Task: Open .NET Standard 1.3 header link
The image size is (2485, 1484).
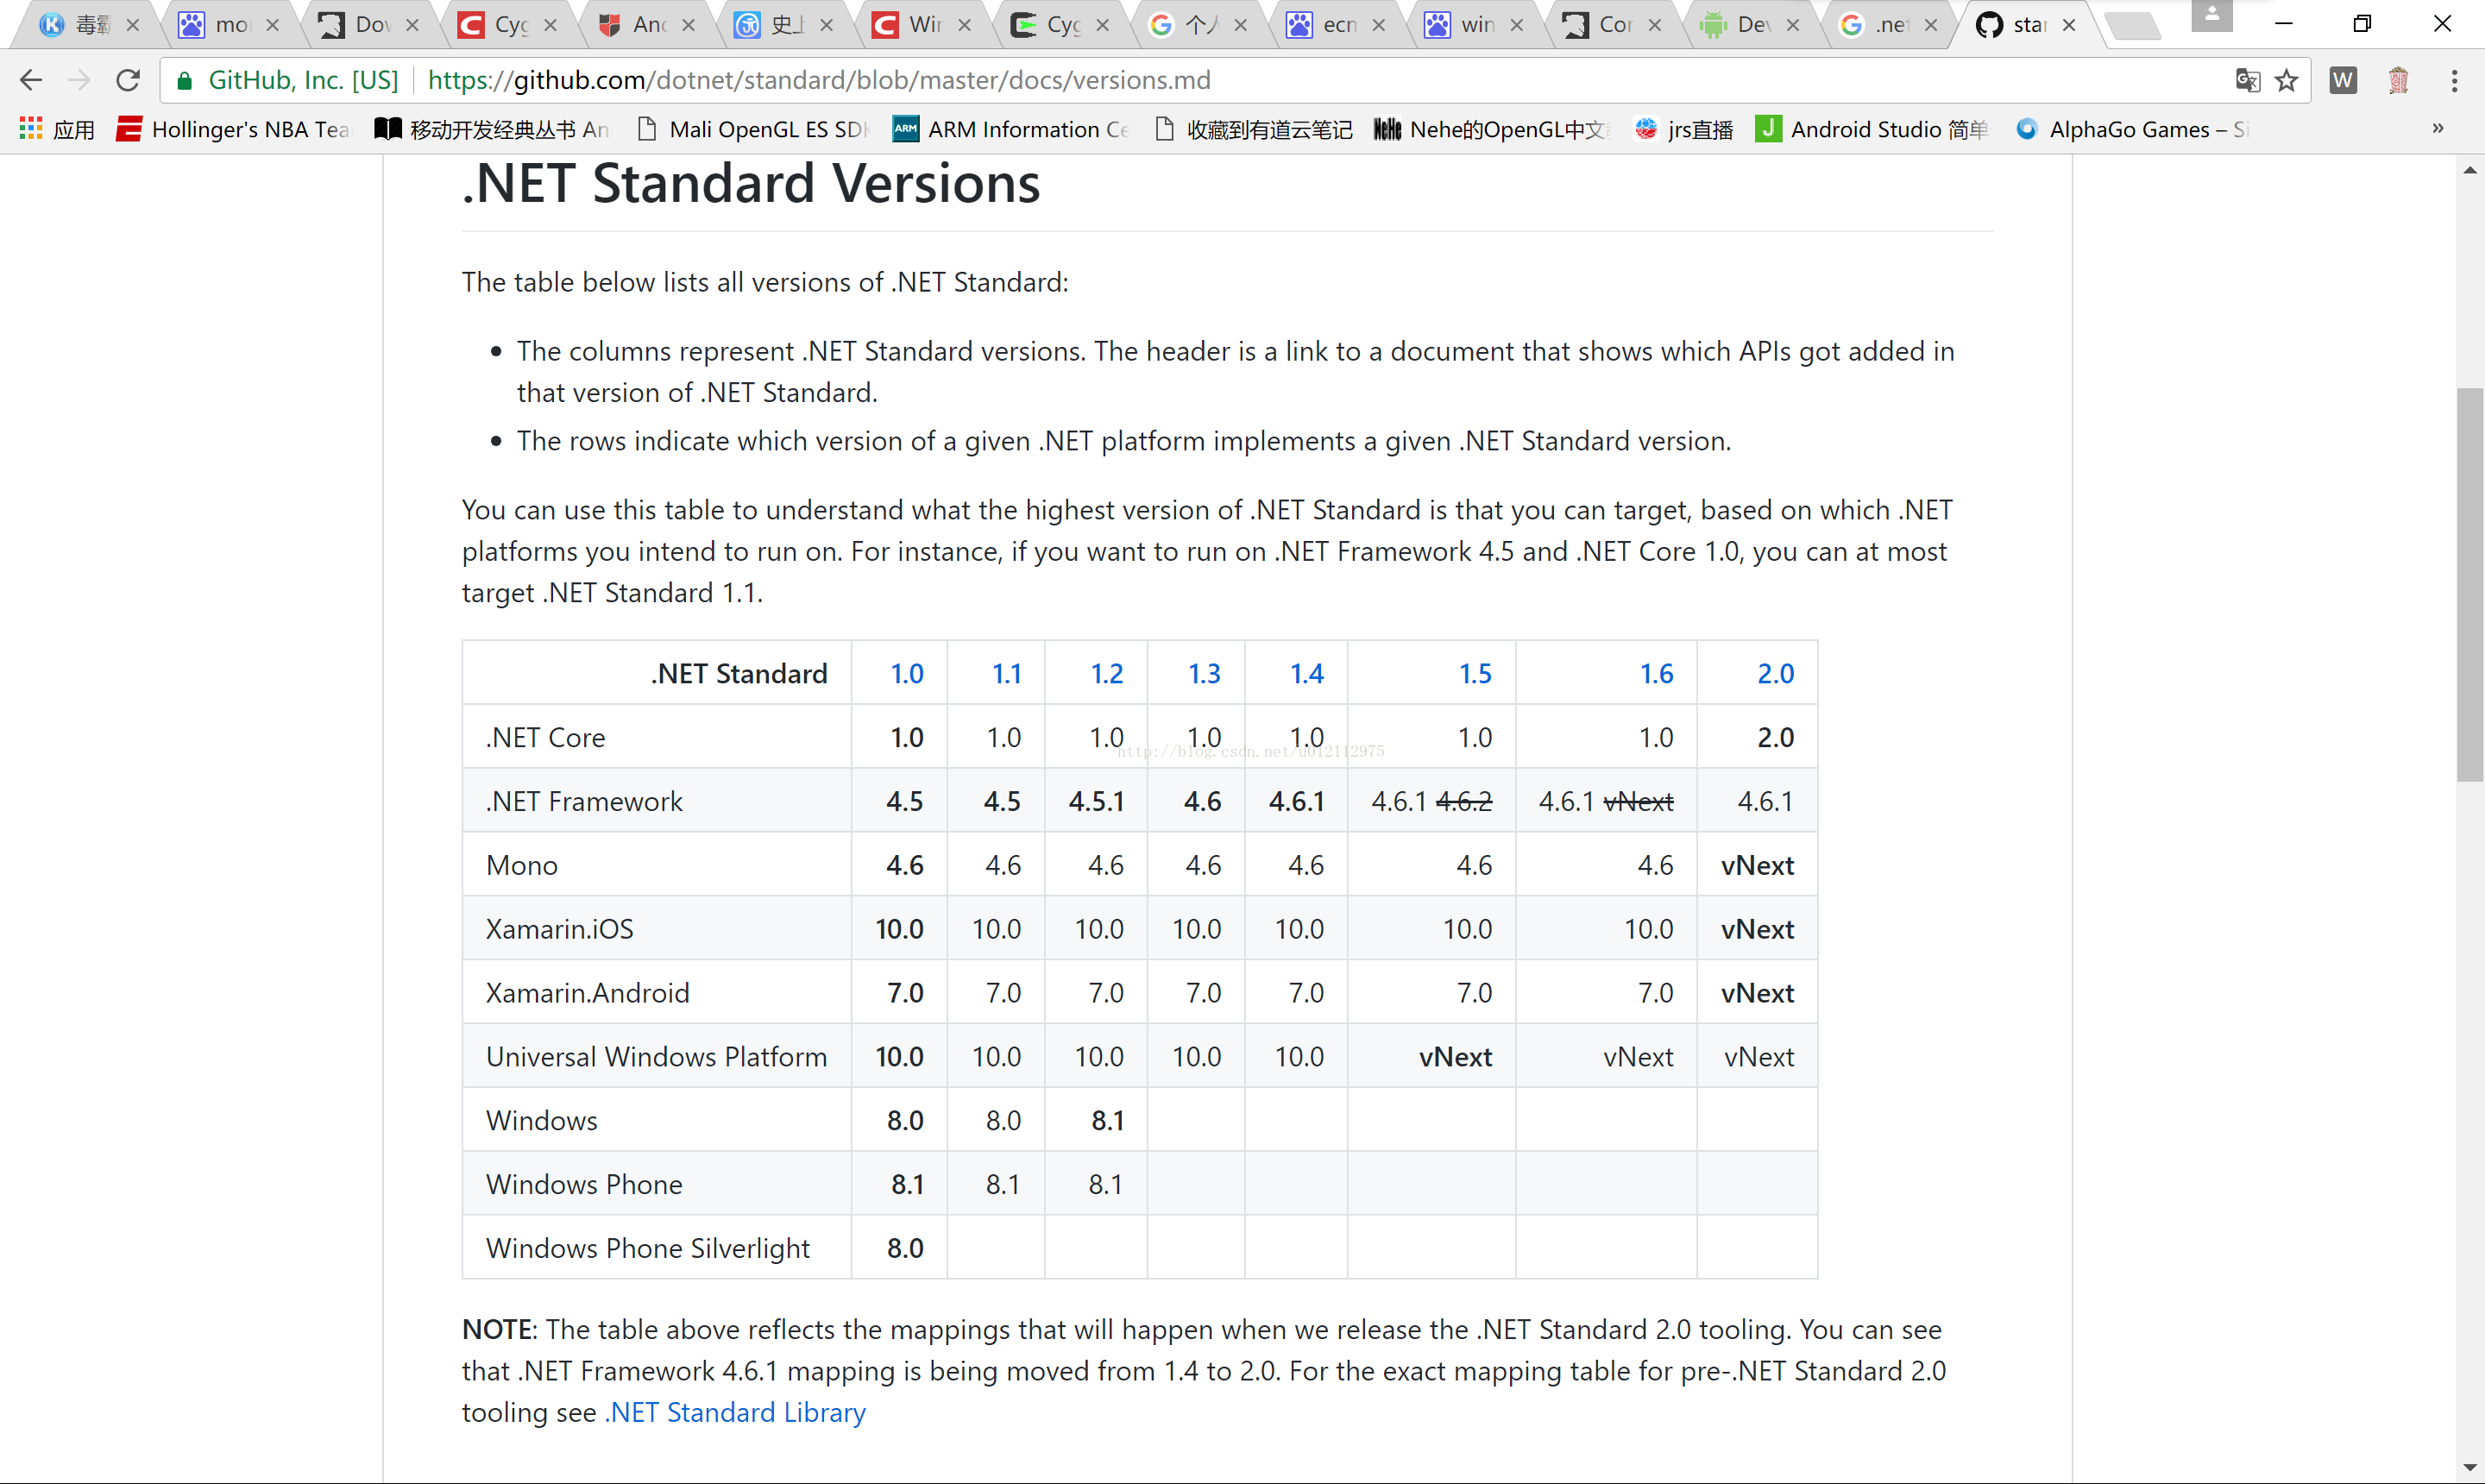Action: pos(1204,674)
